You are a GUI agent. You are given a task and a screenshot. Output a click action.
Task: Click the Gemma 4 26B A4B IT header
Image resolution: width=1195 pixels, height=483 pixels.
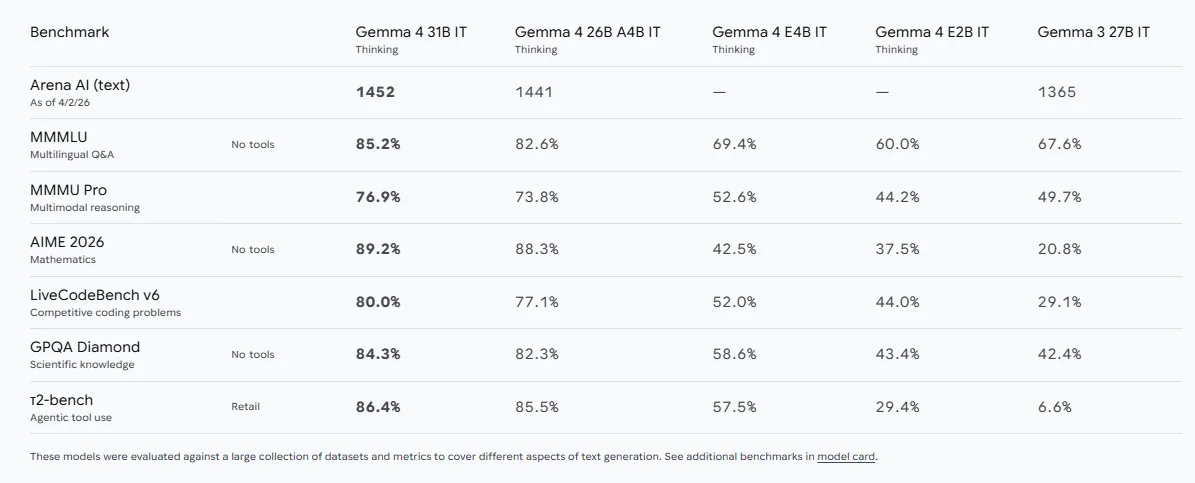coord(587,32)
